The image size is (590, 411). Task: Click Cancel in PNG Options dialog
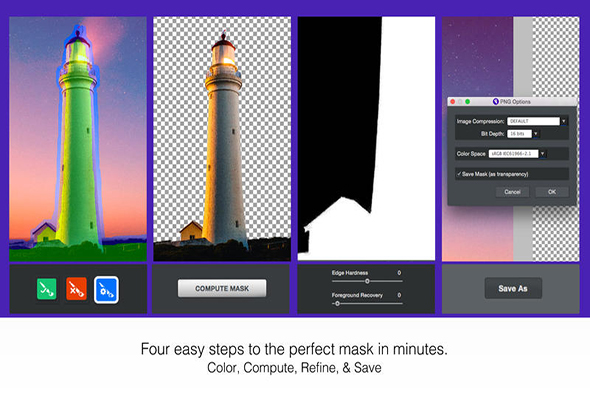tap(512, 192)
